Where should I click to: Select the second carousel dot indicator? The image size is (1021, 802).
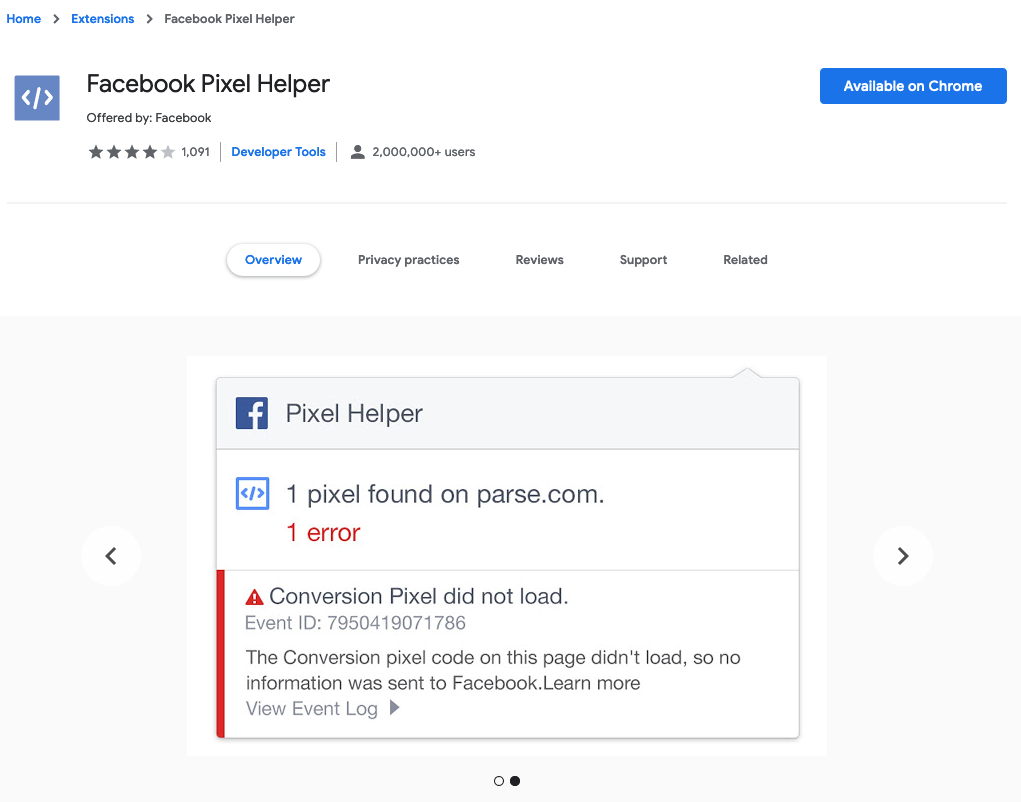coord(515,781)
